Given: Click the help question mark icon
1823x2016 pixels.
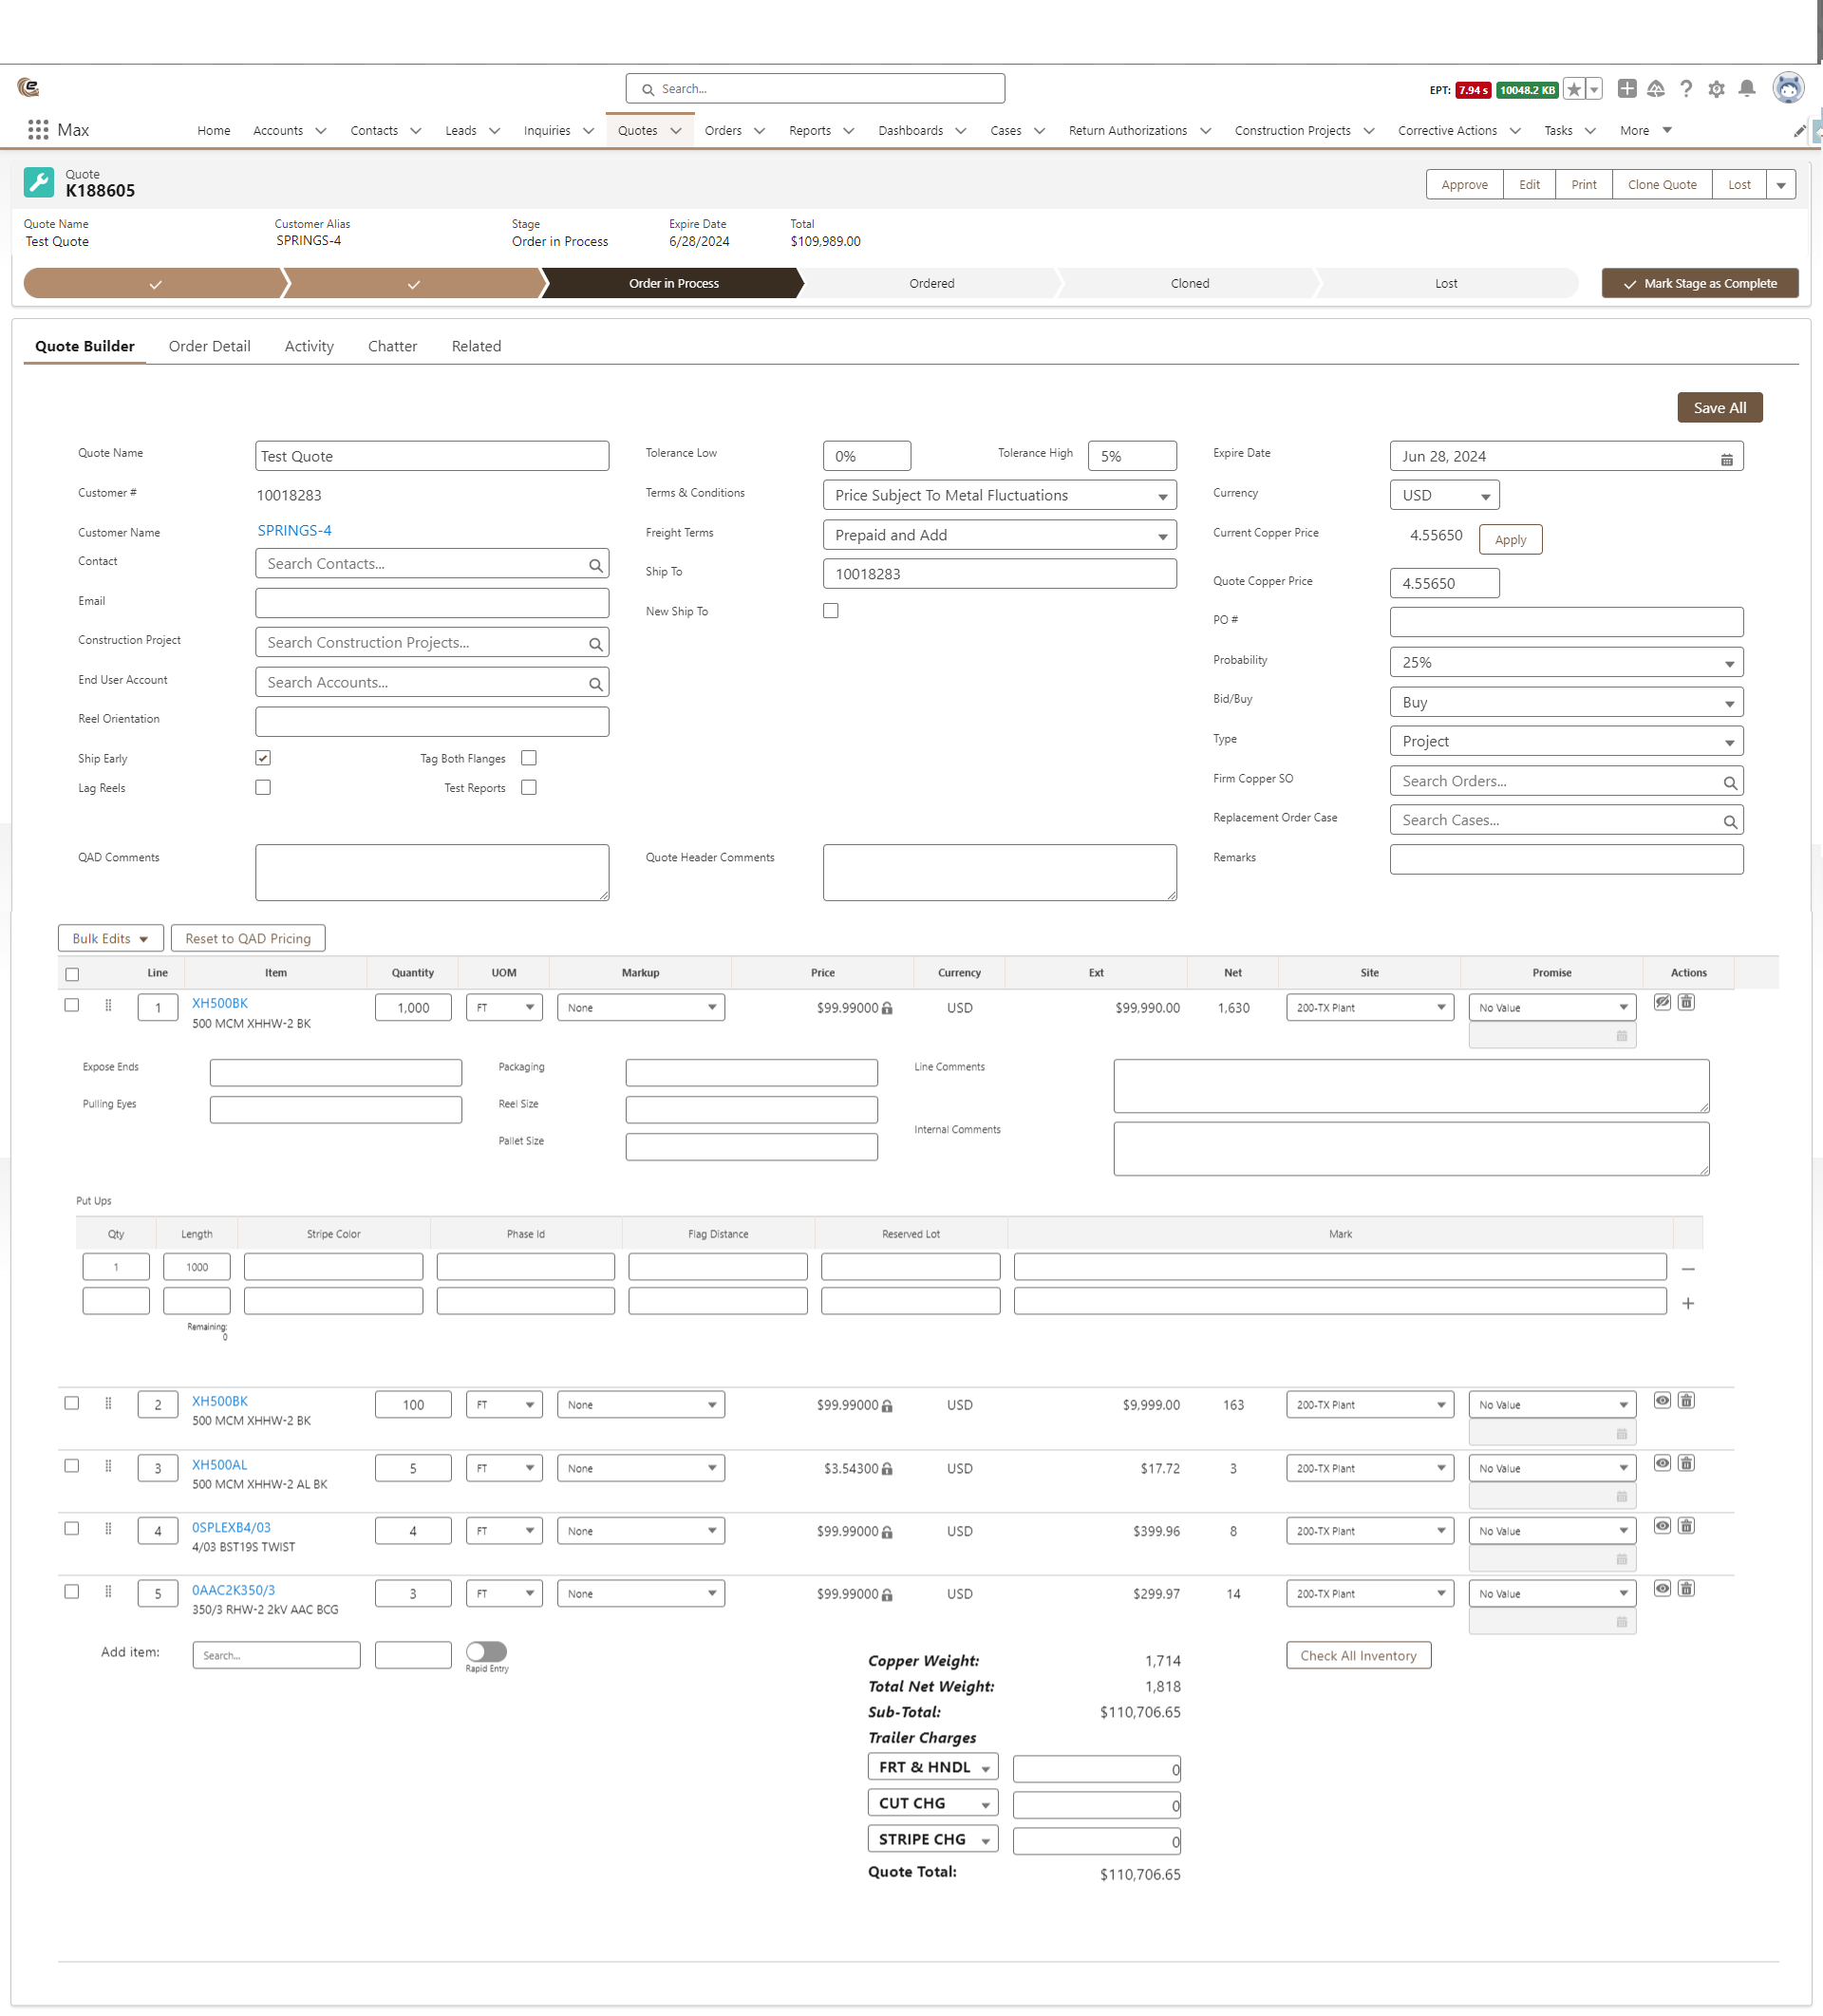Looking at the screenshot, I should (1687, 89).
